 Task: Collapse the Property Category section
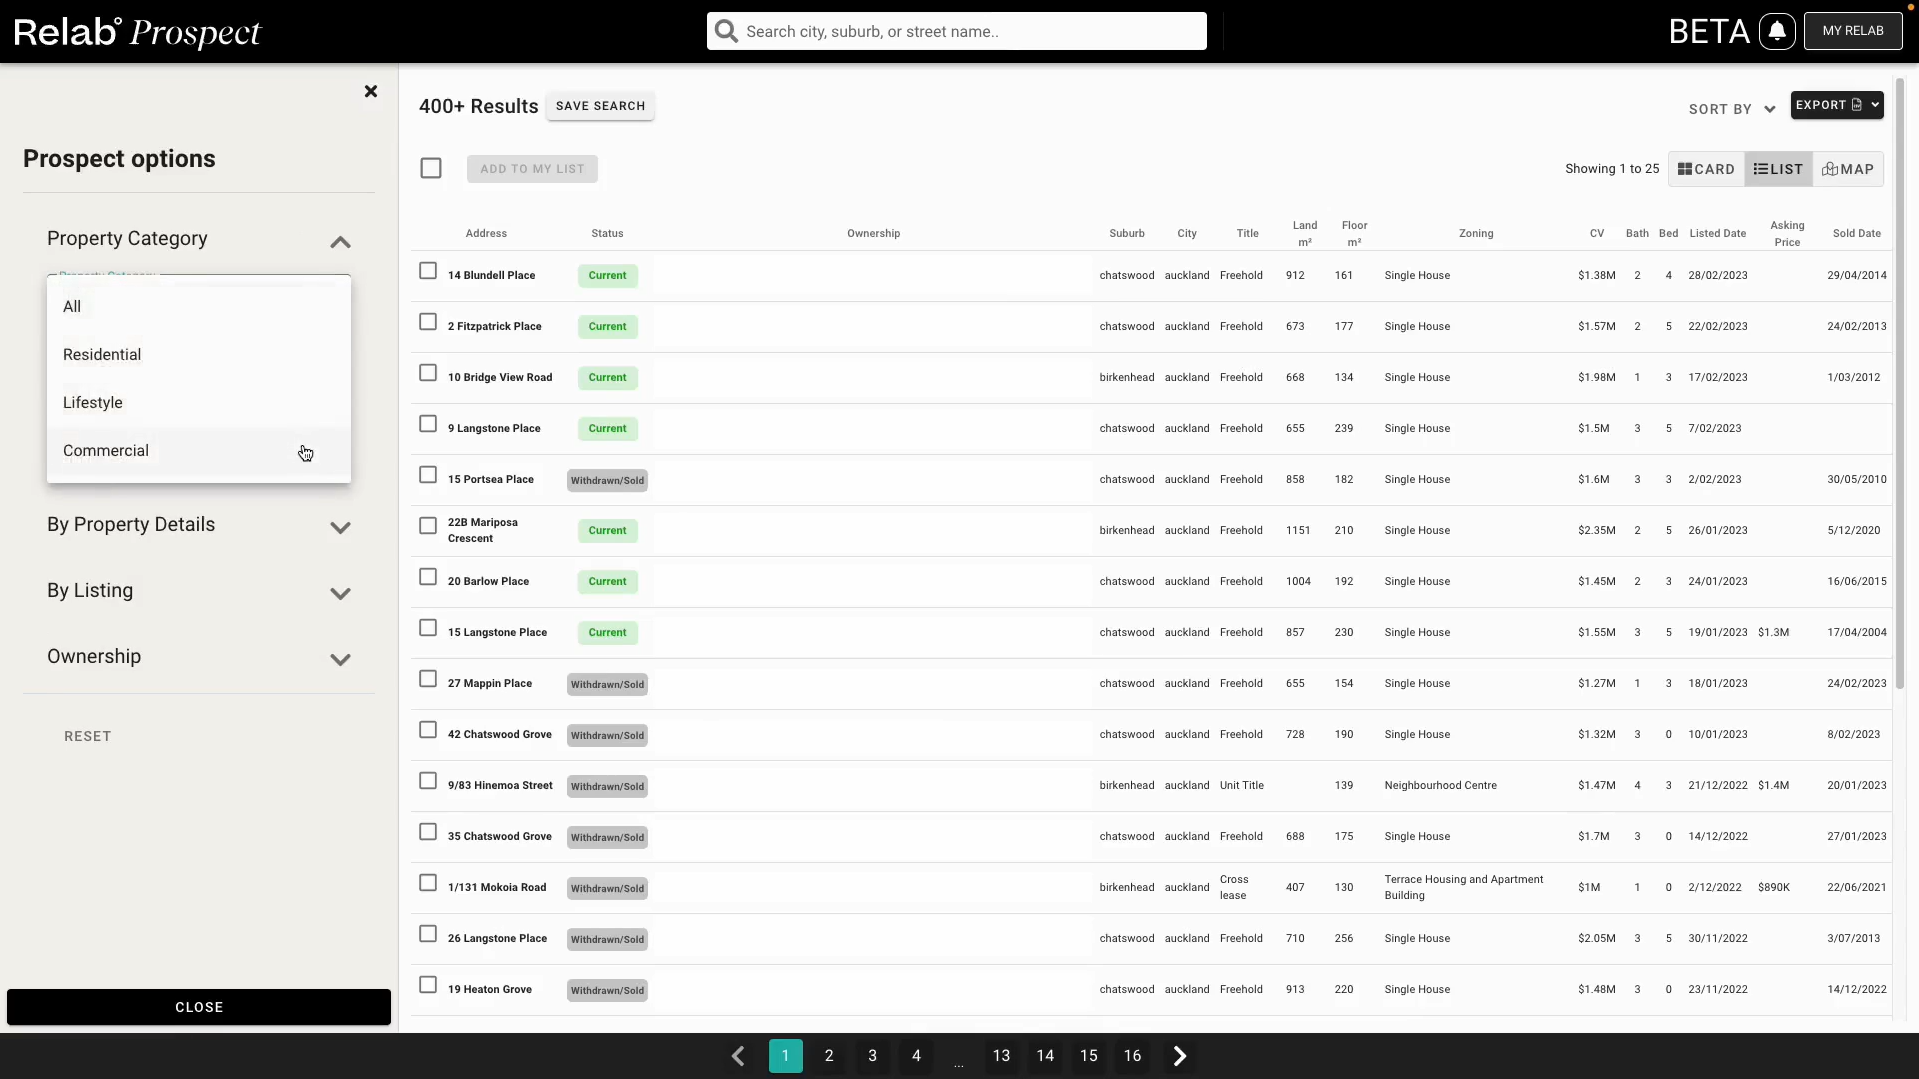pyautogui.click(x=340, y=241)
